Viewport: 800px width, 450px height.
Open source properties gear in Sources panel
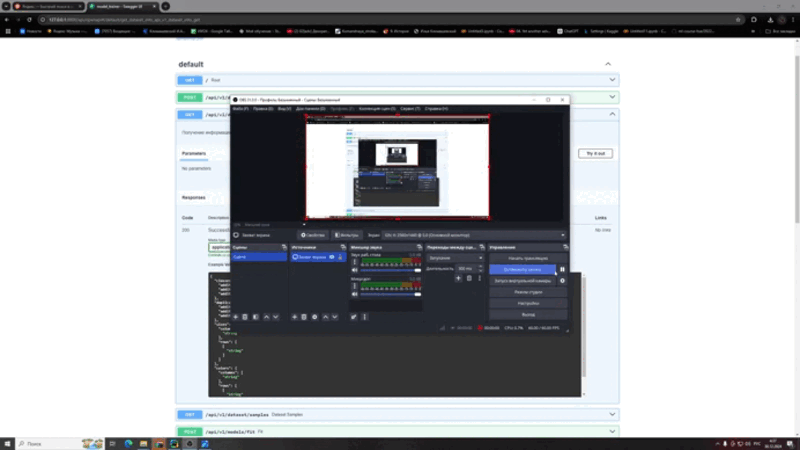tap(315, 317)
